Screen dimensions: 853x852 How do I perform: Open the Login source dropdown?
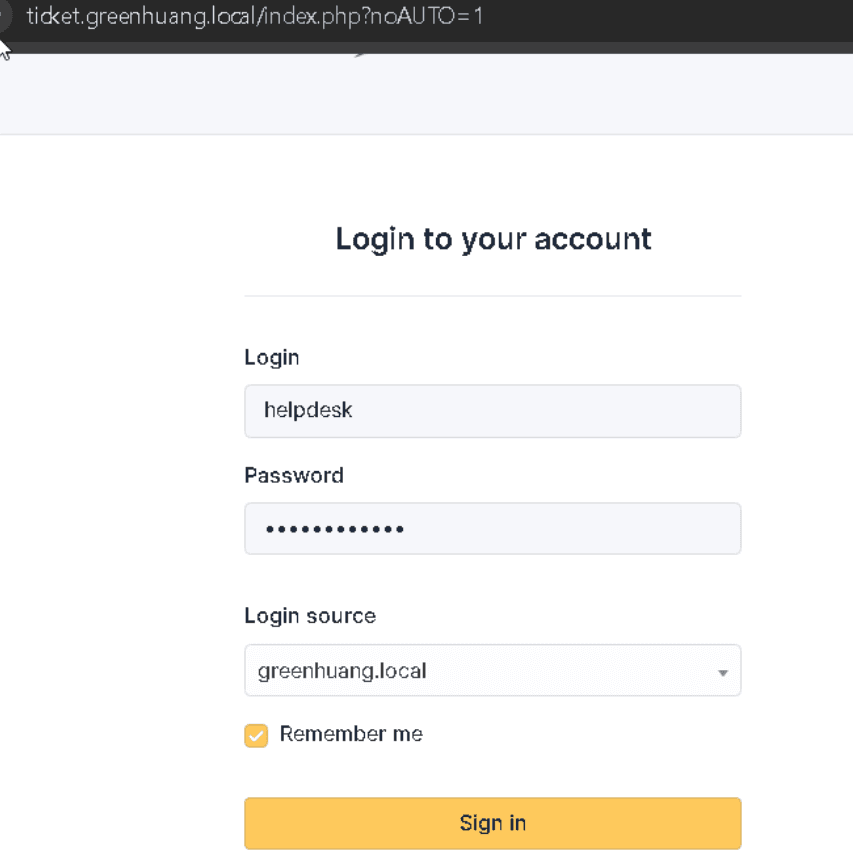click(x=493, y=670)
